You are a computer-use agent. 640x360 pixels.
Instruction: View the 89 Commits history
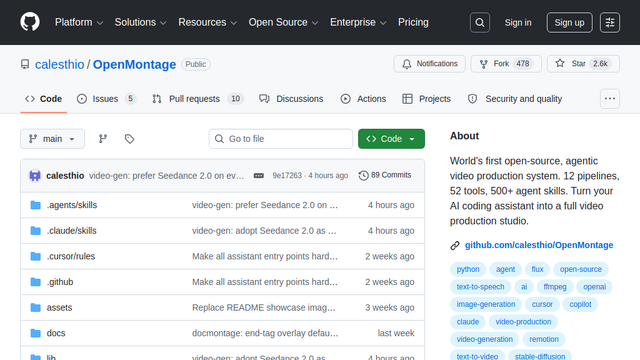385,175
